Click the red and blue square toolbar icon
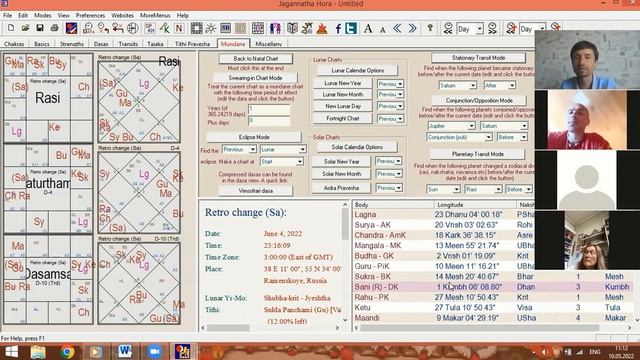 71,28
